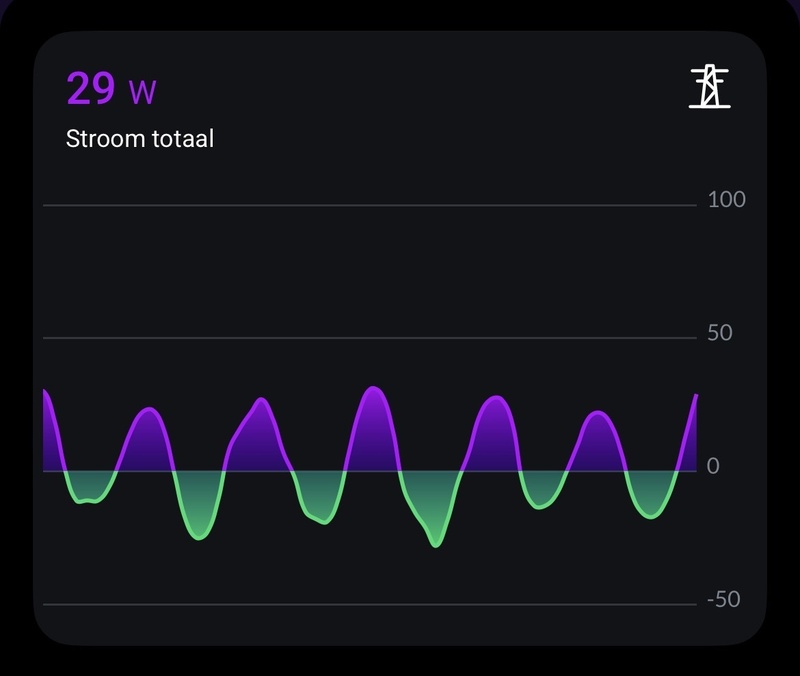Click the horizontal gridline at 50
This screenshot has height=676, width=800.
tap(370, 338)
